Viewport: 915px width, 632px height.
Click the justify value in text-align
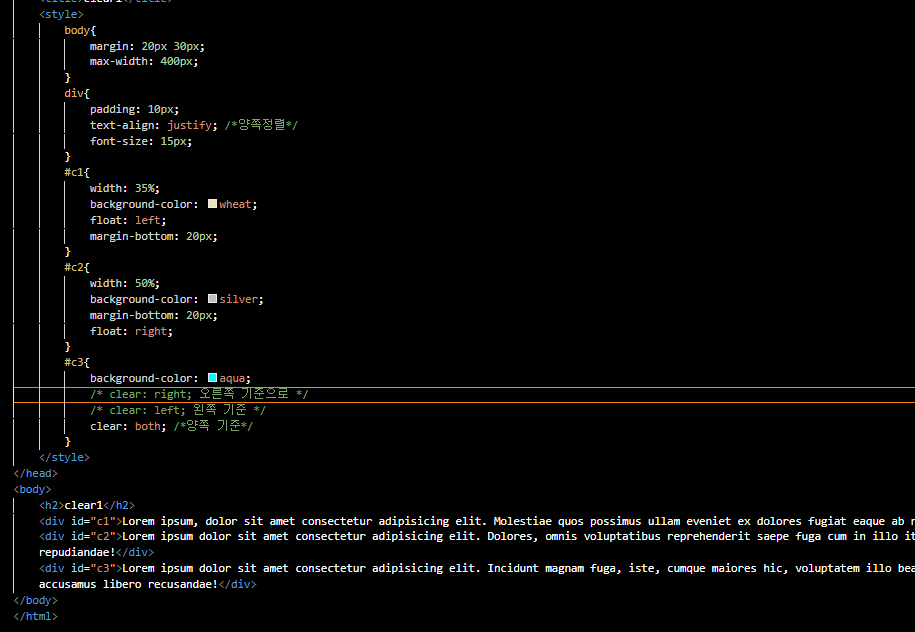(x=189, y=125)
